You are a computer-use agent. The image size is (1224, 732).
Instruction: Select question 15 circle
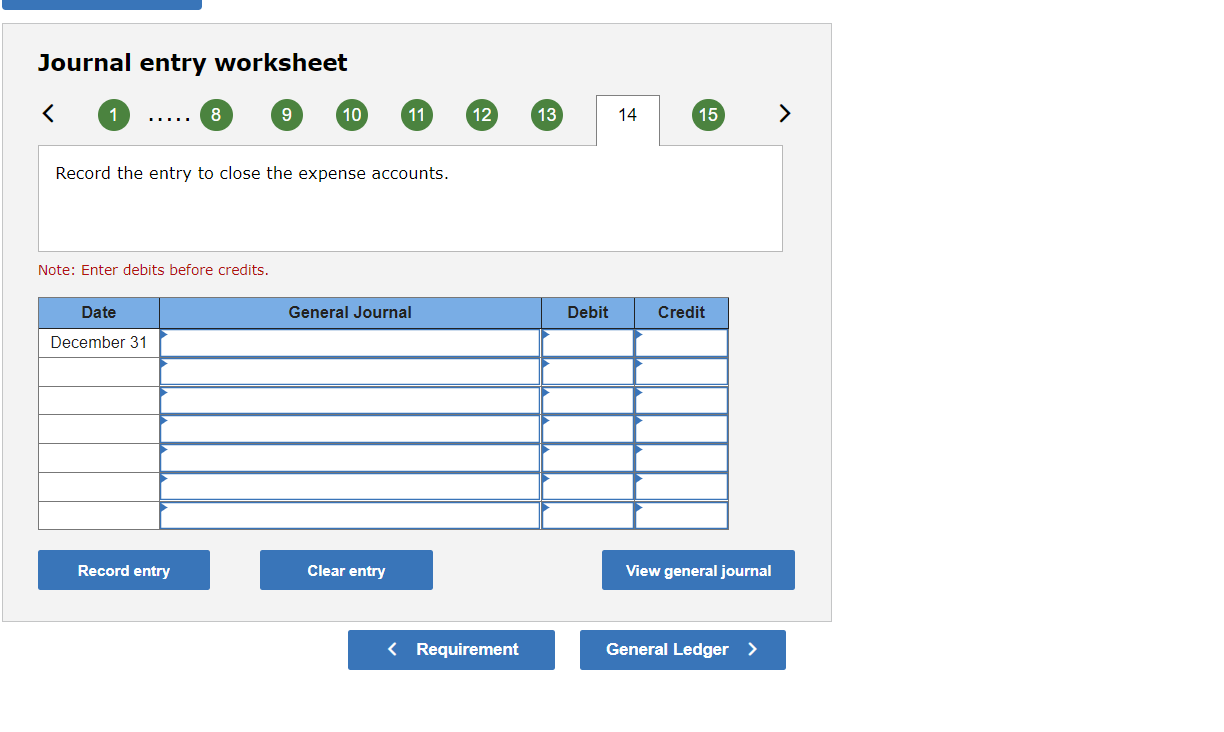(x=708, y=115)
